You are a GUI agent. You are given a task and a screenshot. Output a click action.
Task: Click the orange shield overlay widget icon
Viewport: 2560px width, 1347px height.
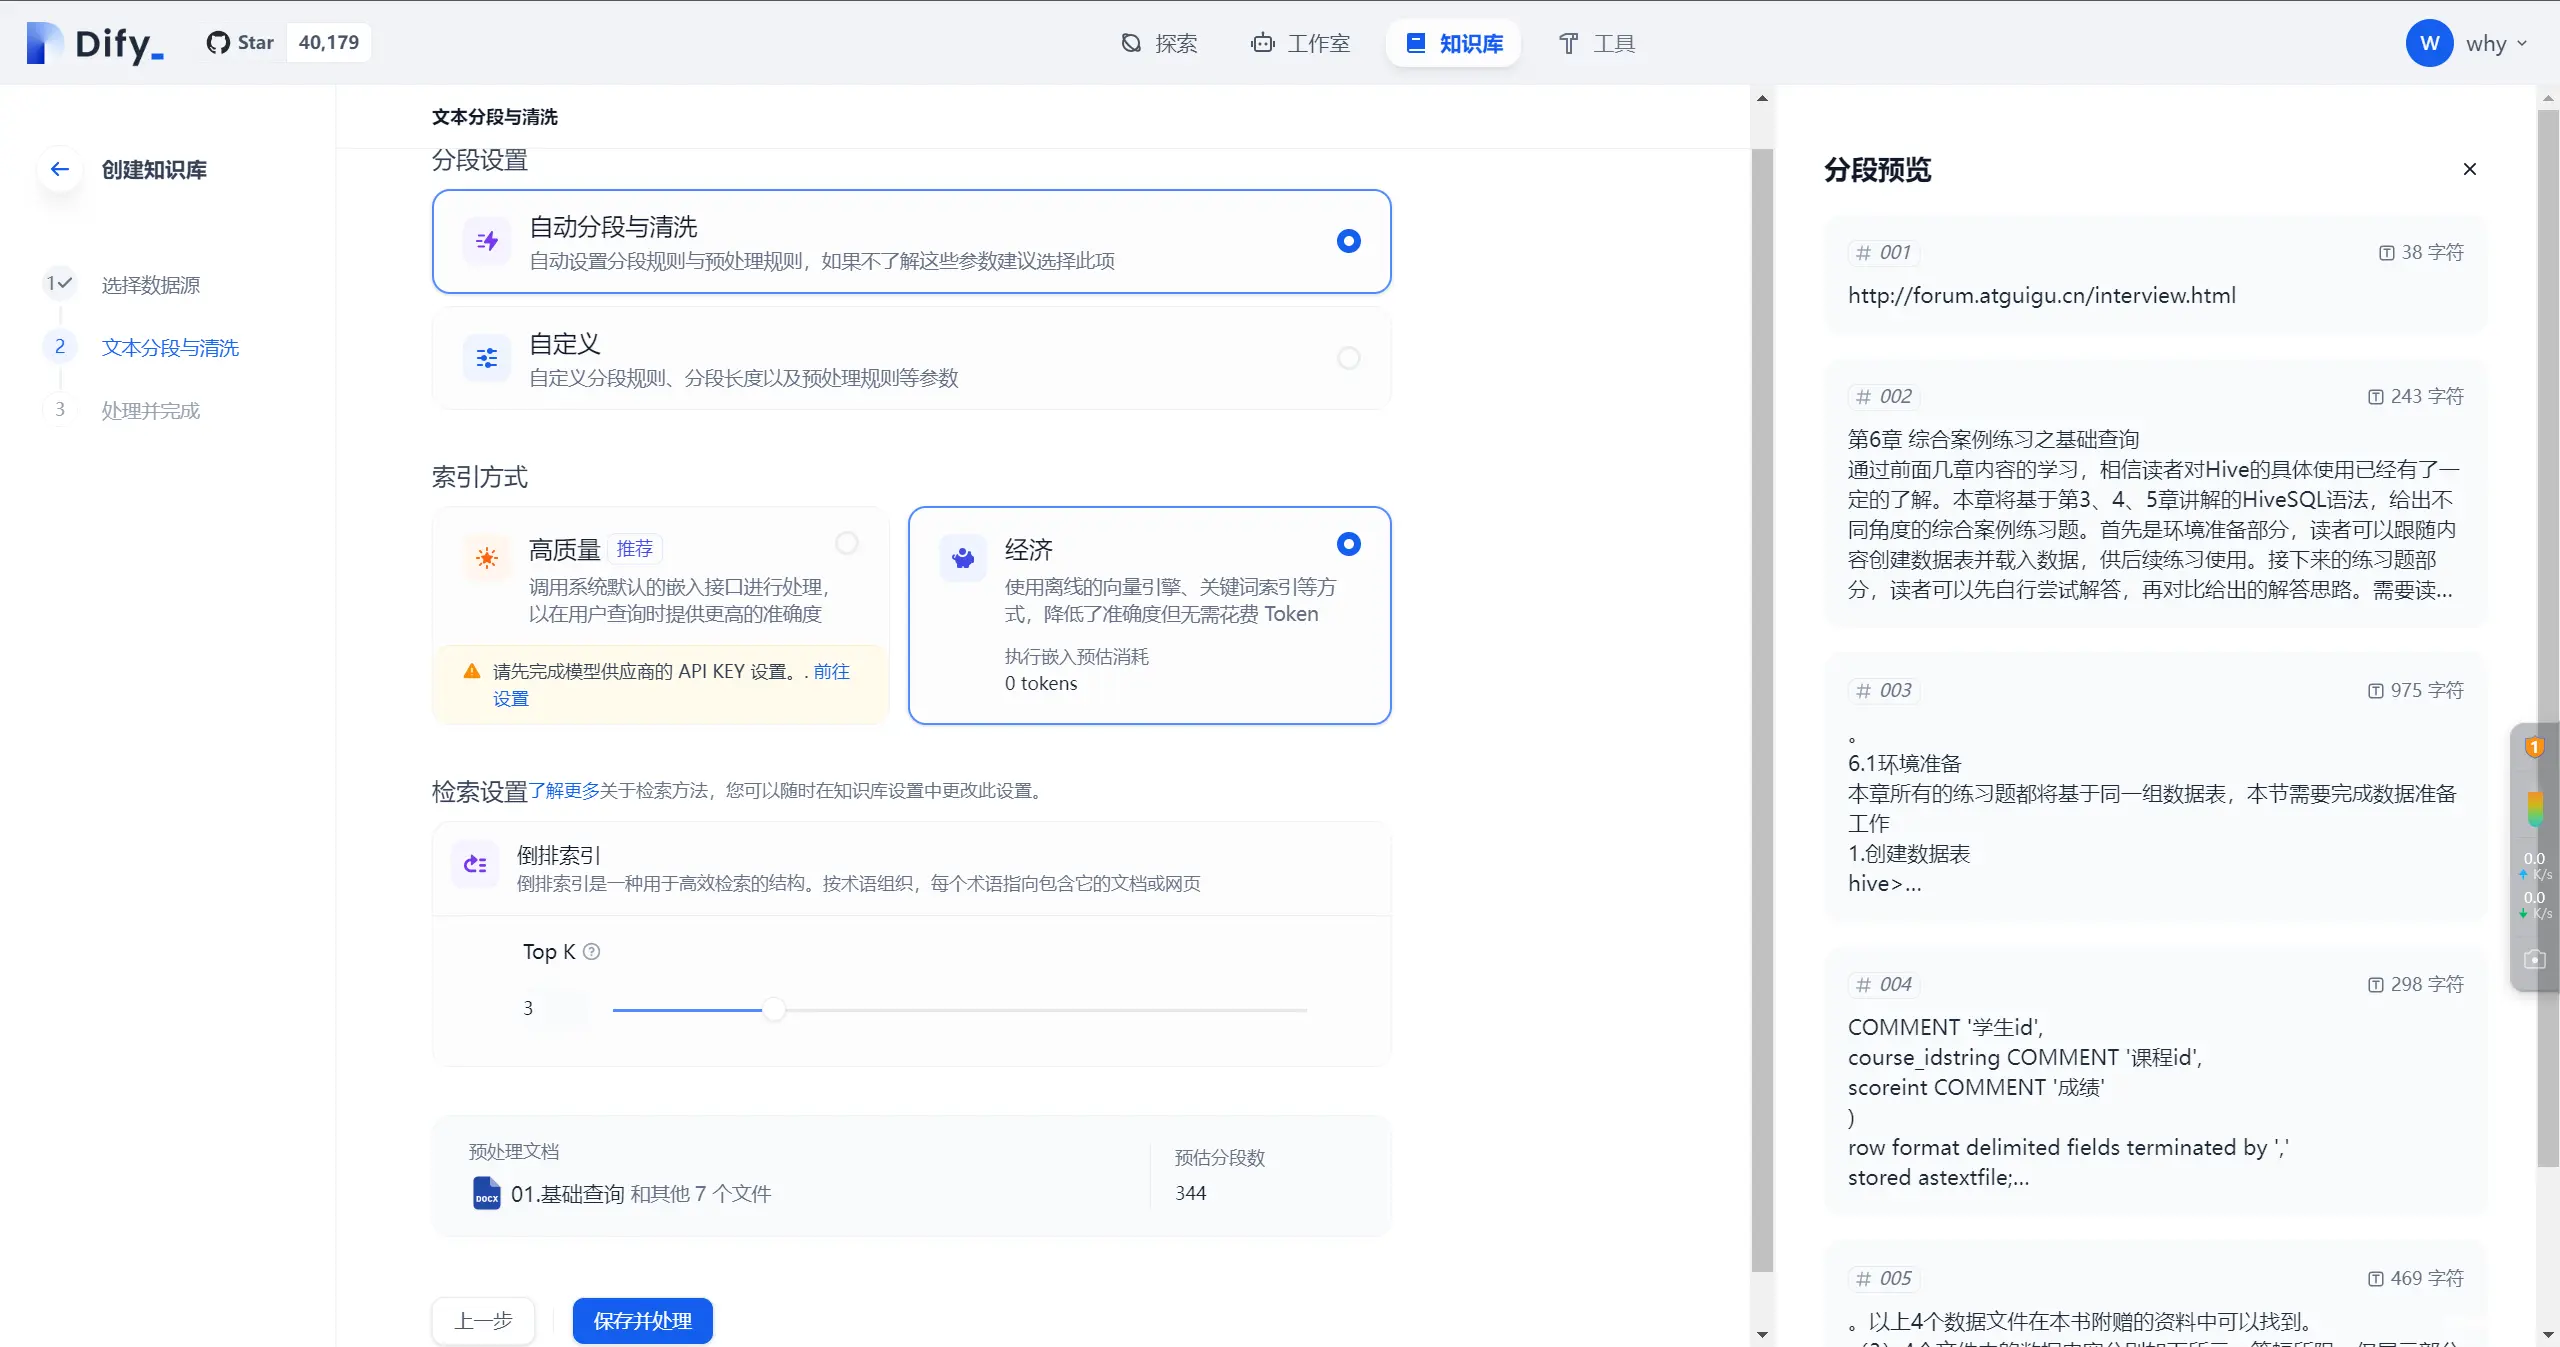(2534, 747)
